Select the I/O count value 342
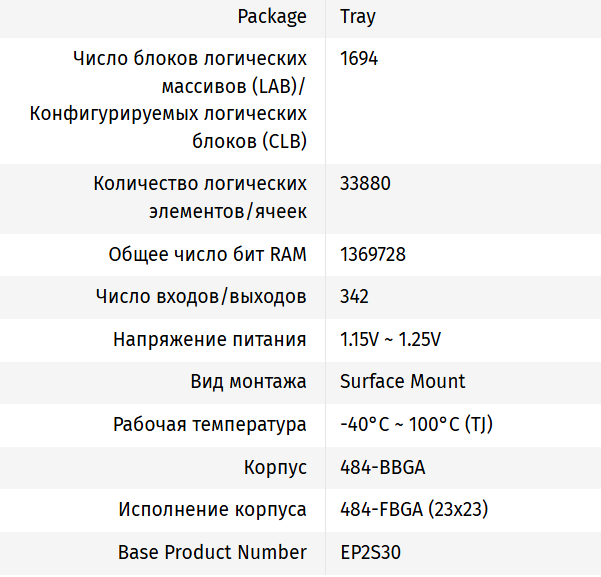Viewport: 601px width, 577px height. 354,297
